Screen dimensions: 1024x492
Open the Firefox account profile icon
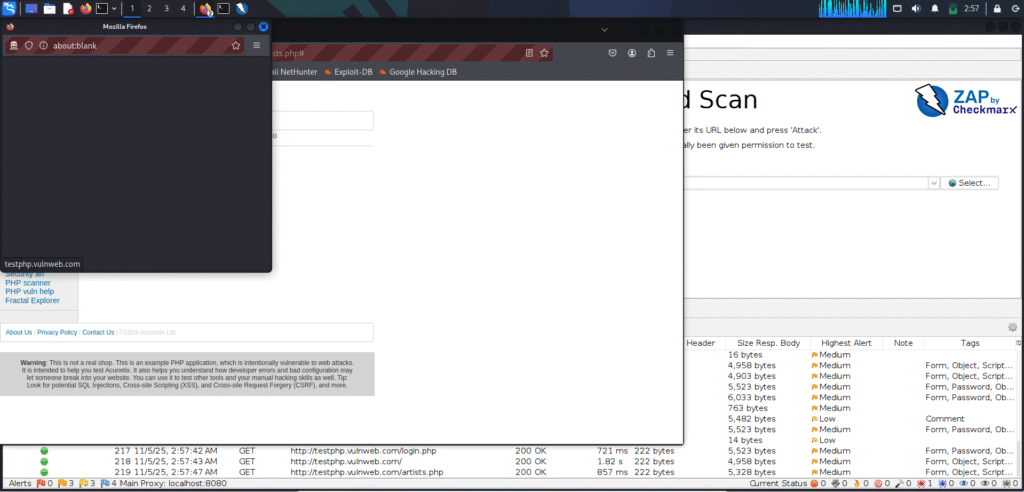(x=633, y=53)
